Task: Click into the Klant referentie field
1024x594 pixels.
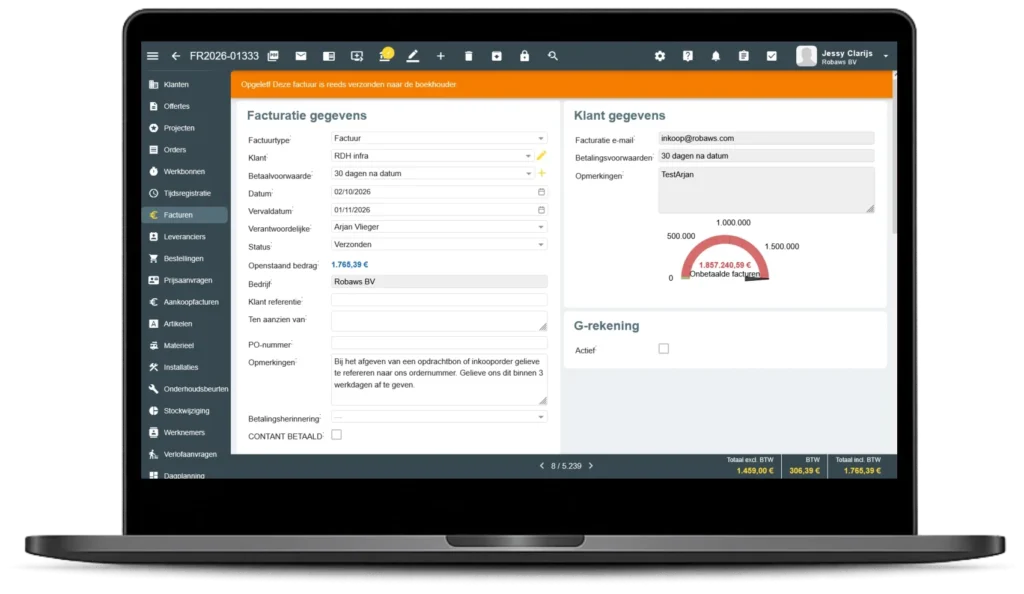Action: click(439, 300)
